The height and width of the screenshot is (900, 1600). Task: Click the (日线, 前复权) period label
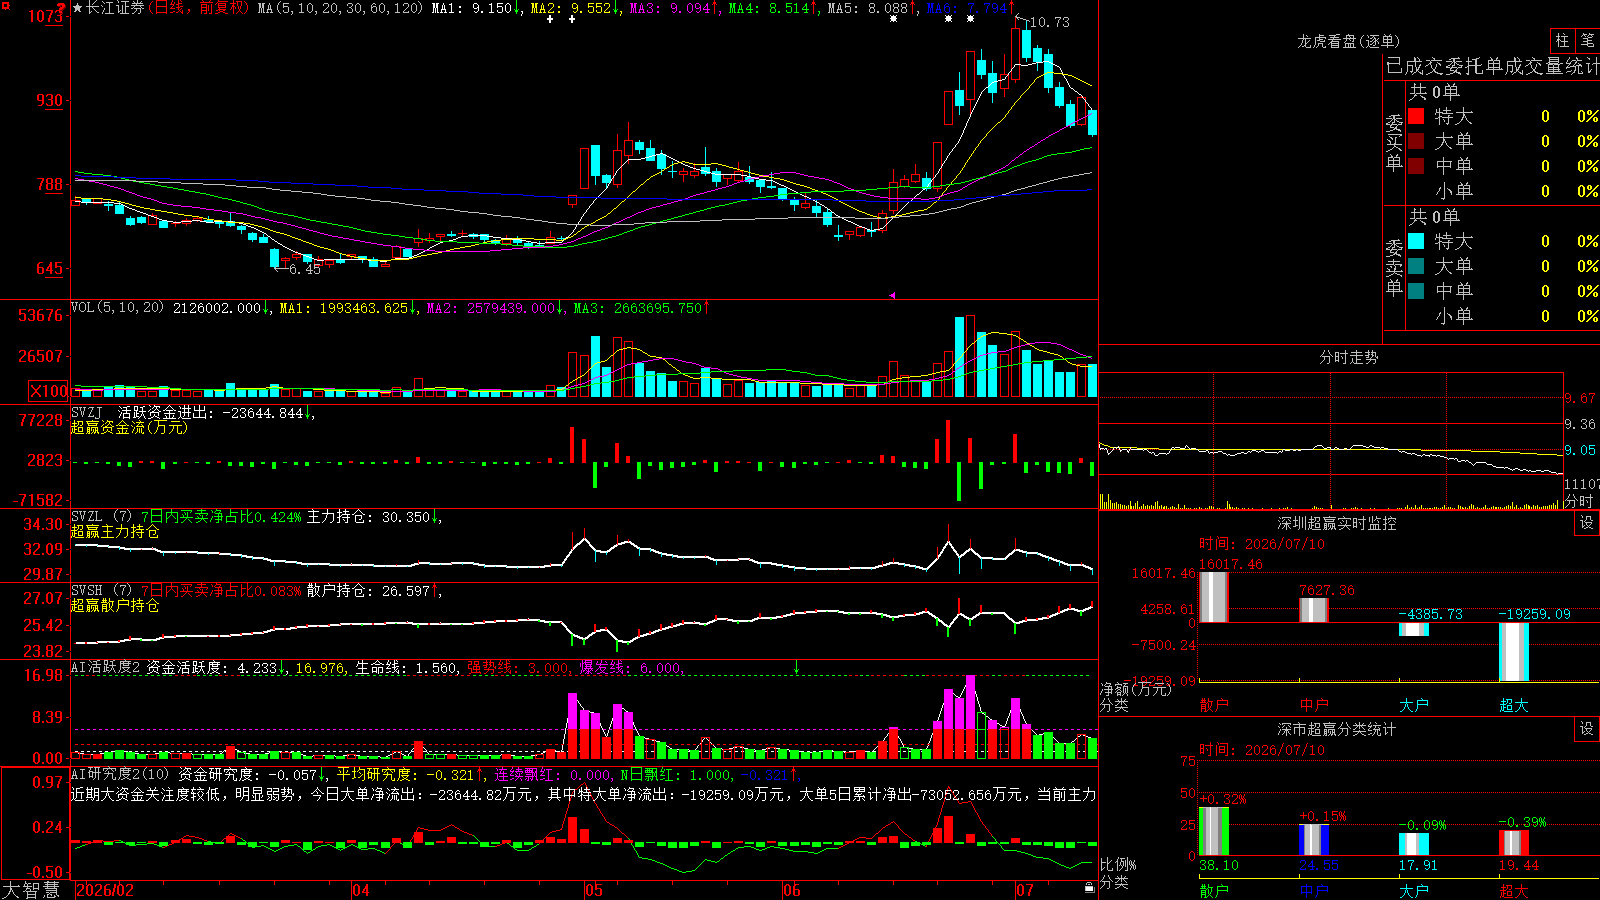click(198, 8)
